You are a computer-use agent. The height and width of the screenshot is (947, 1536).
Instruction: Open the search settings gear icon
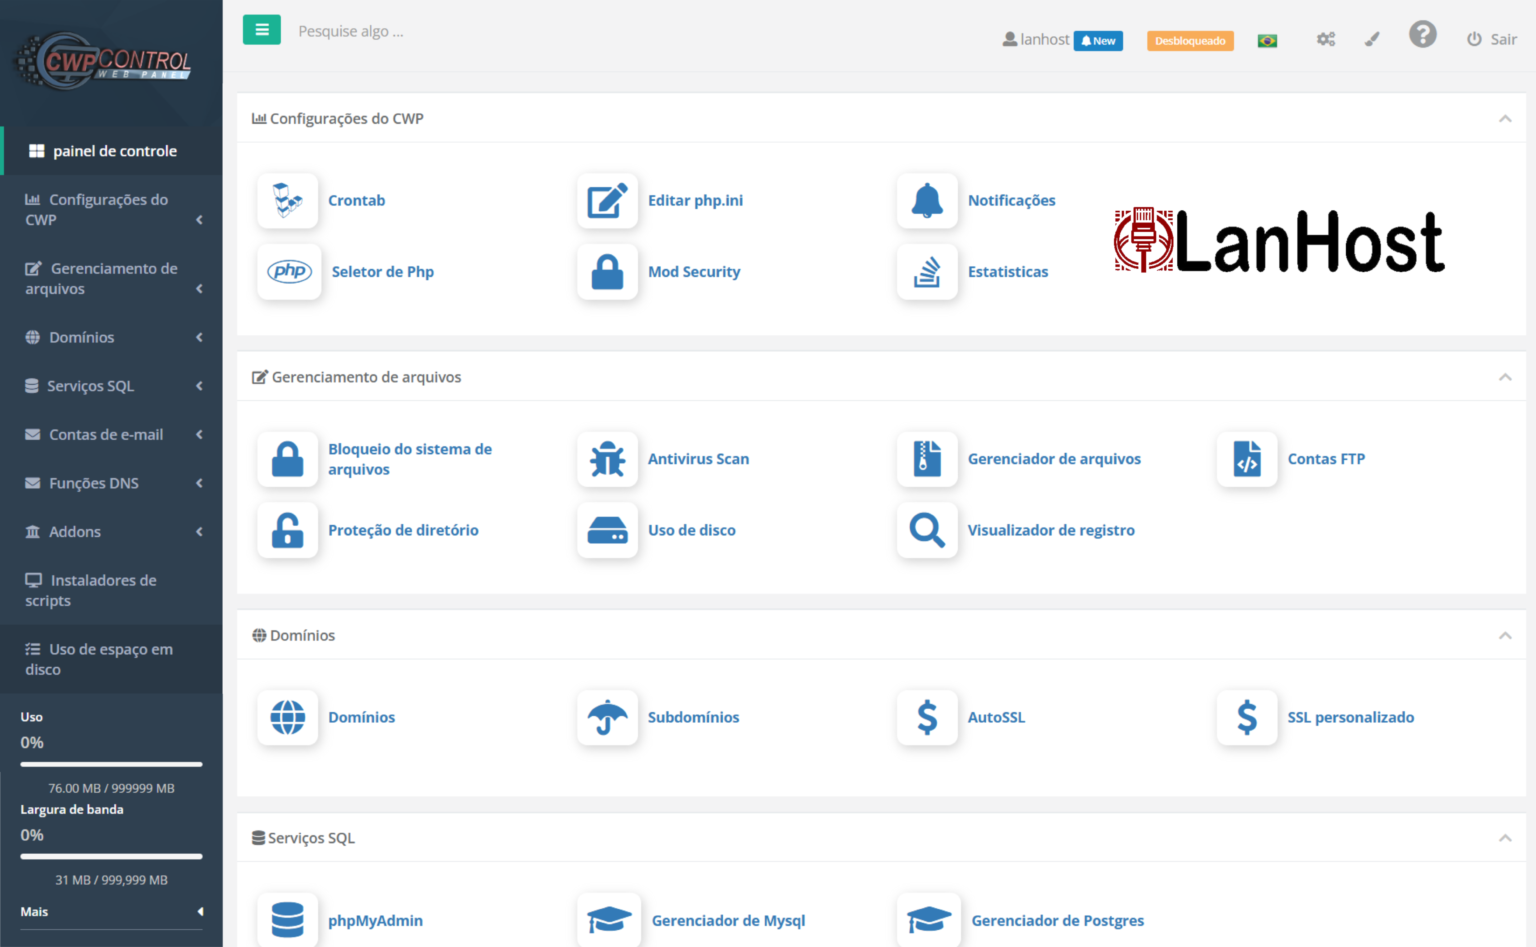tap(1326, 38)
